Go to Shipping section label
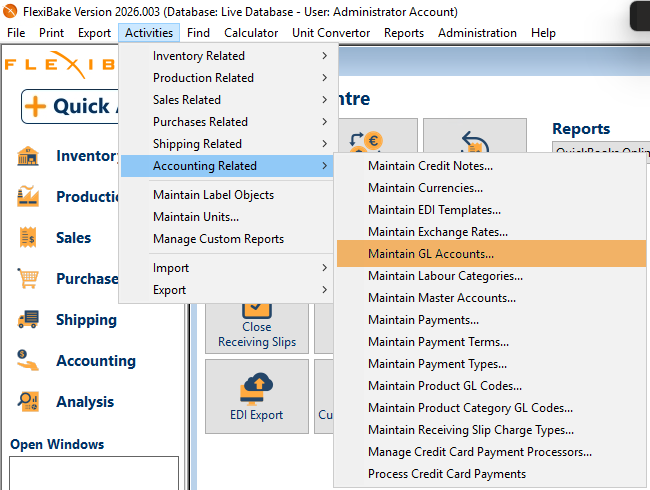The image size is (650, 490). pos(86,320)
